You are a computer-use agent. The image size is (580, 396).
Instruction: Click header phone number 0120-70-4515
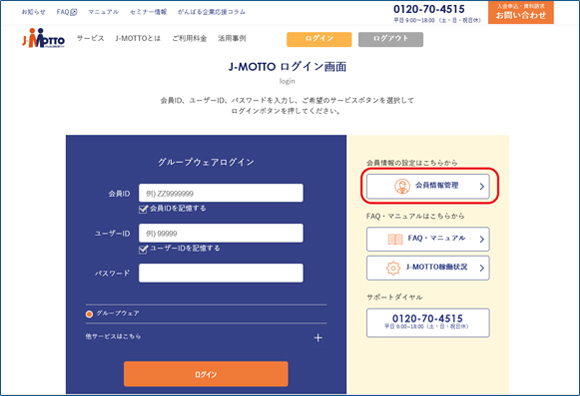point(429,9)
